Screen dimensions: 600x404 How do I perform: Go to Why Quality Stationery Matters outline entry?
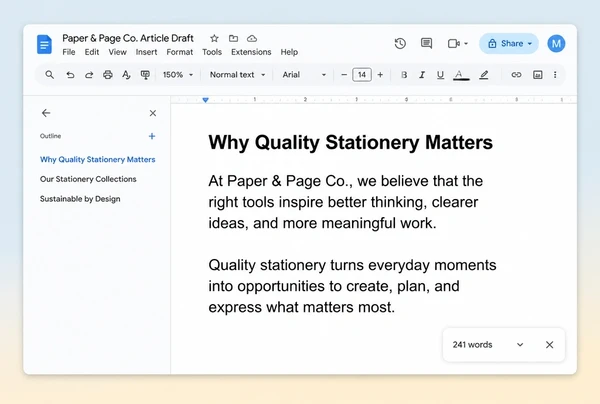pos(98,160)
